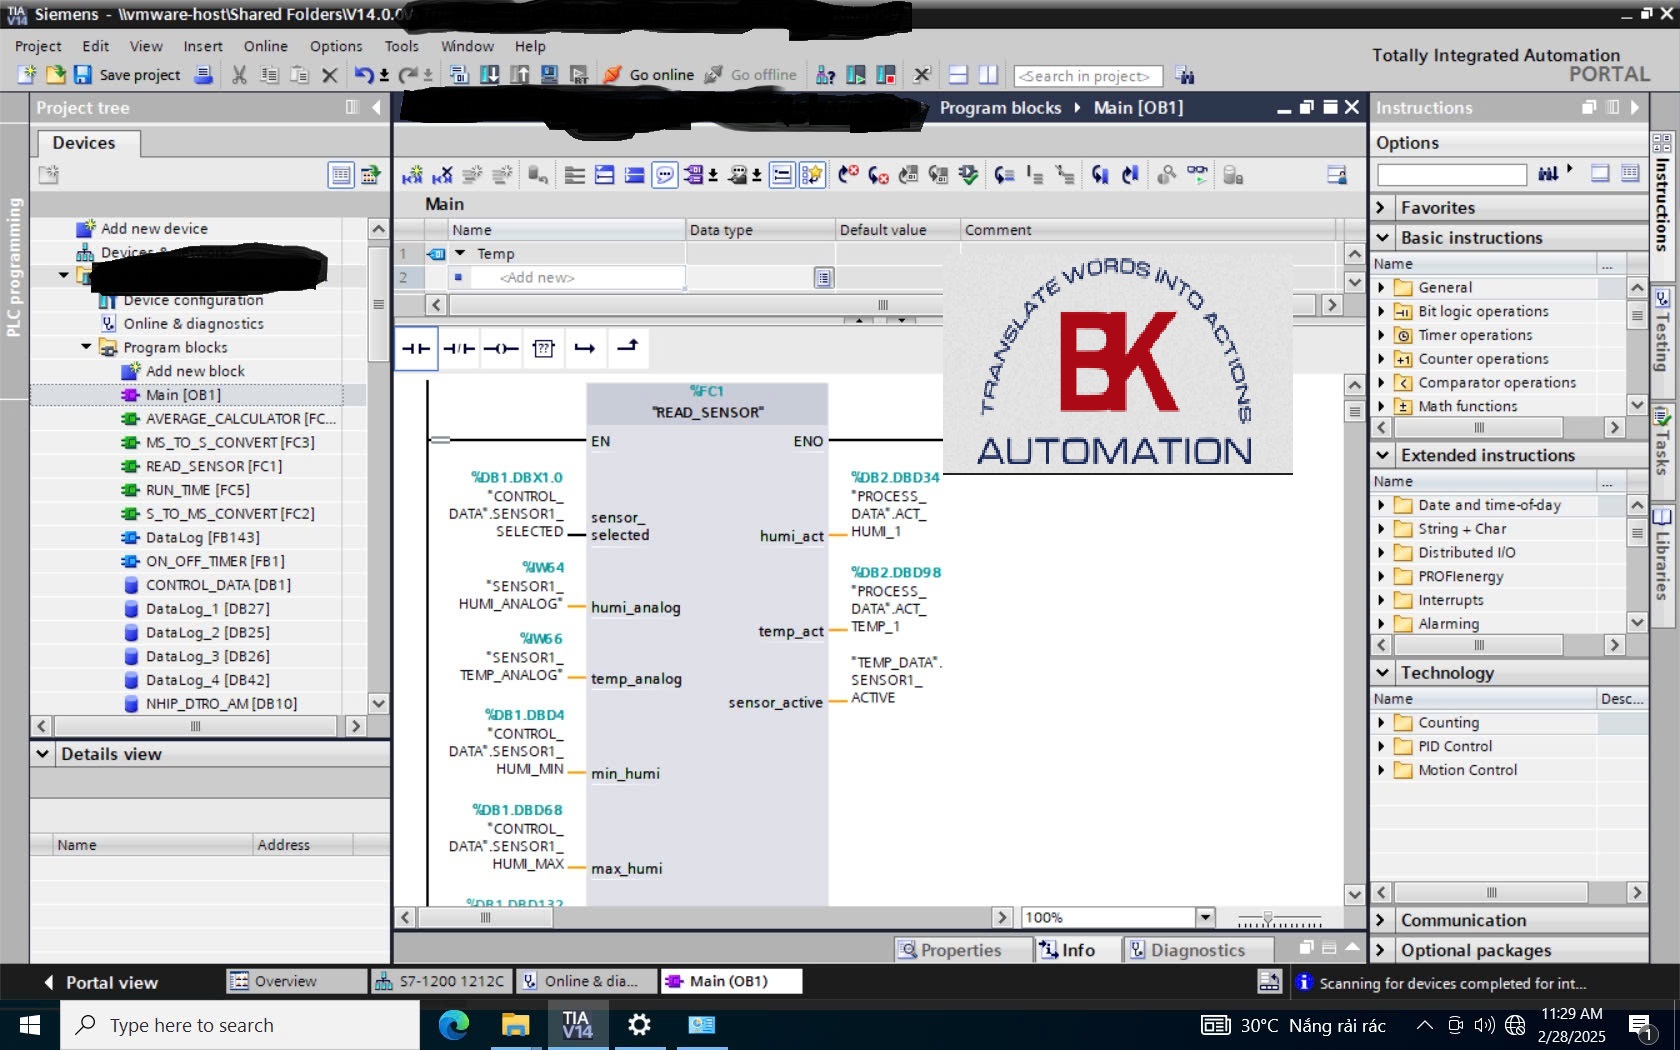Viewport: 1680px width, 1050px height.
Task: Click the Open branch icon
Action: [x=585, y=348]
